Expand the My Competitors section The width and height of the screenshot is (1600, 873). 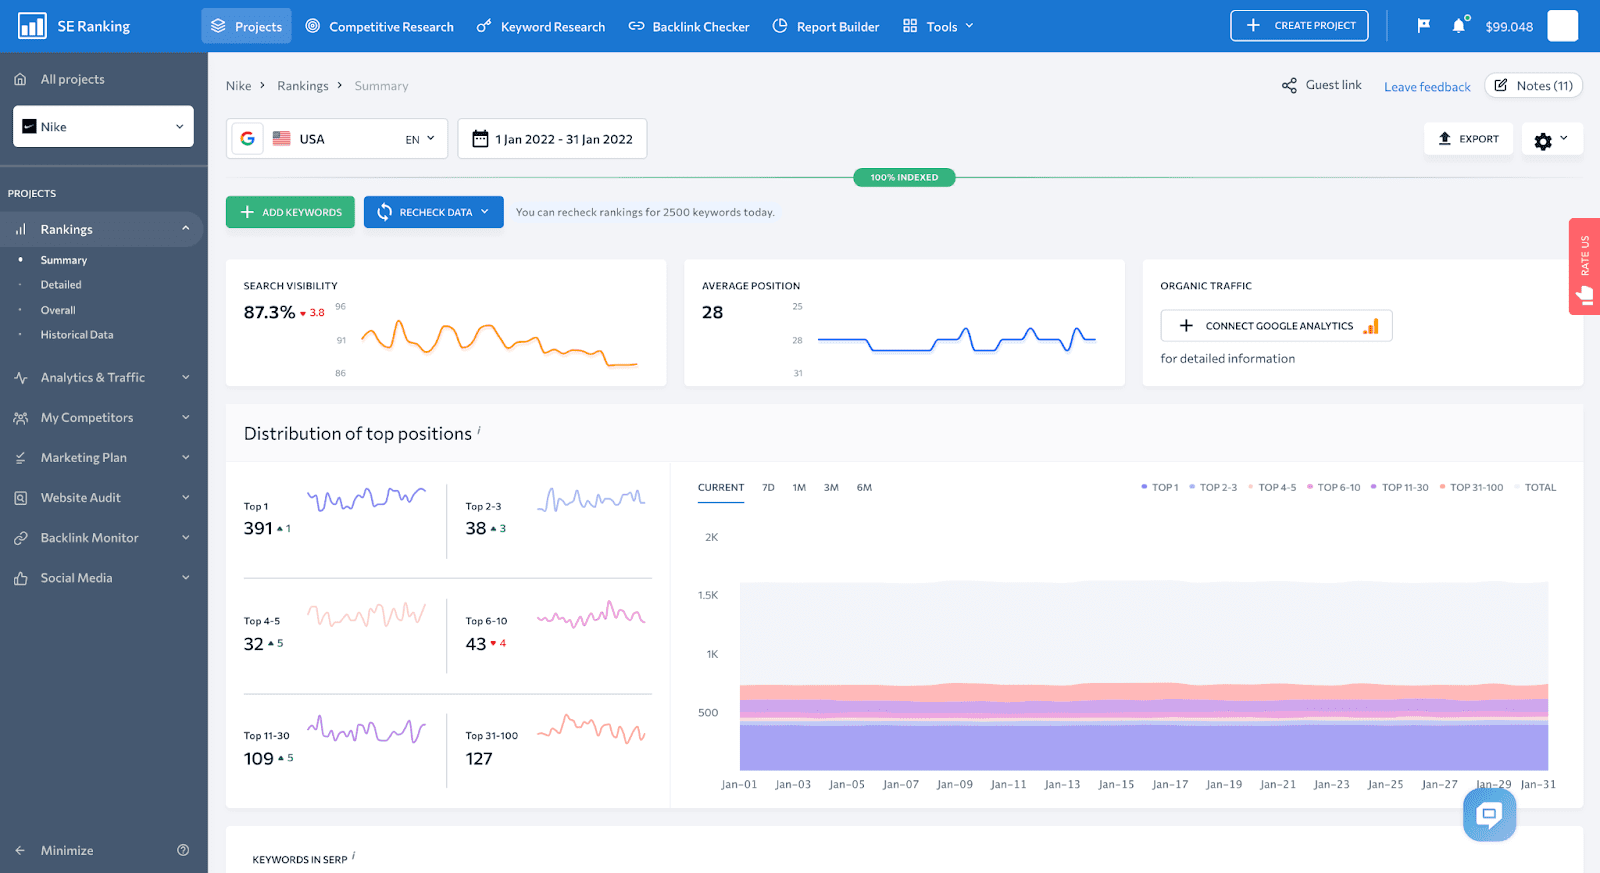pos(185,418)
